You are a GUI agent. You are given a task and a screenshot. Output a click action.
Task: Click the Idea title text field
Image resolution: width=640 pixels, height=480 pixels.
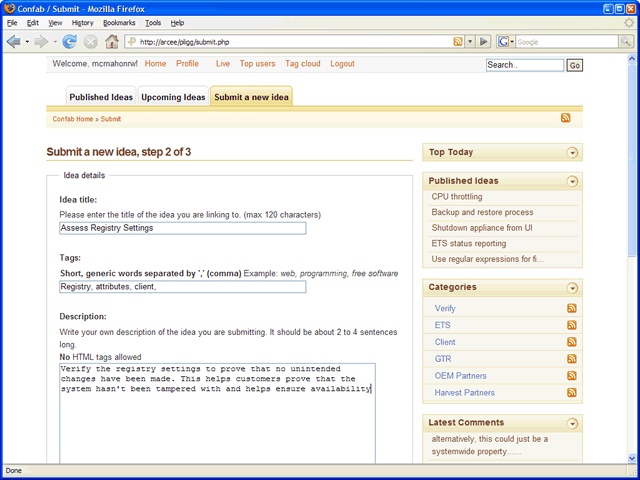[182, 228]
